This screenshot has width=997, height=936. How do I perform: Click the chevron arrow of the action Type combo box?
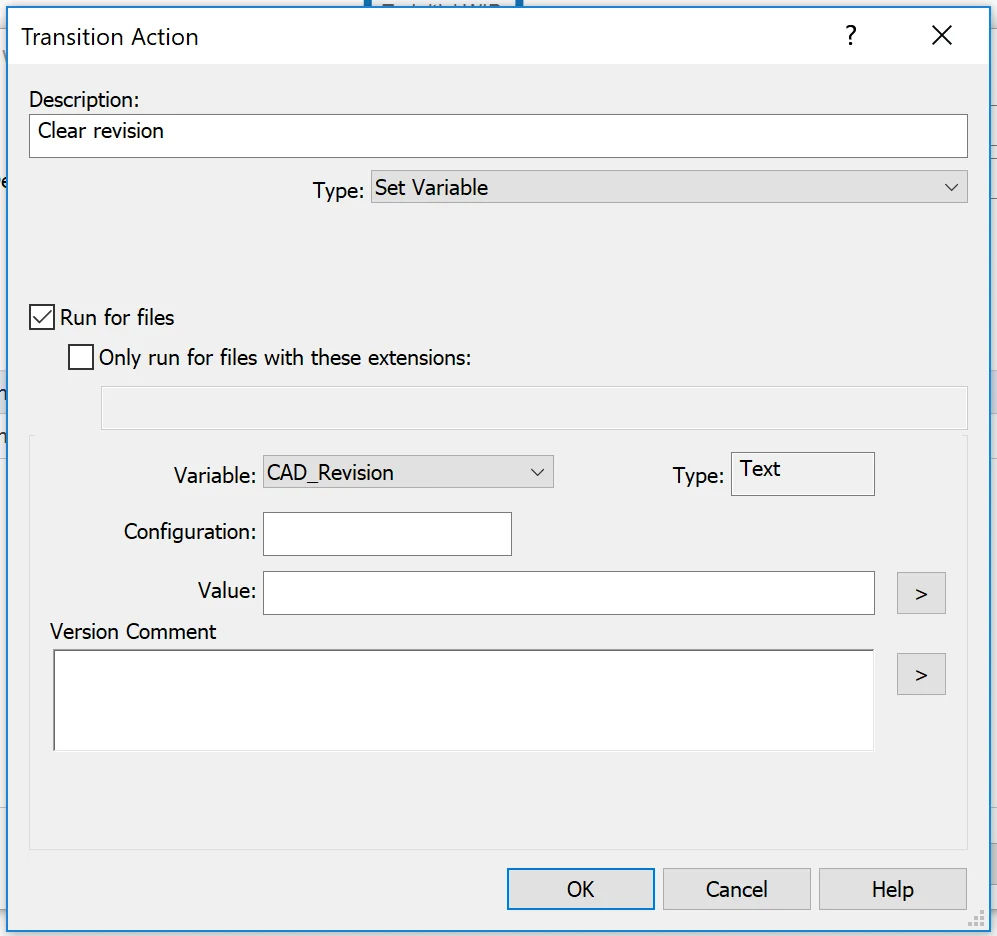point(950,188)
